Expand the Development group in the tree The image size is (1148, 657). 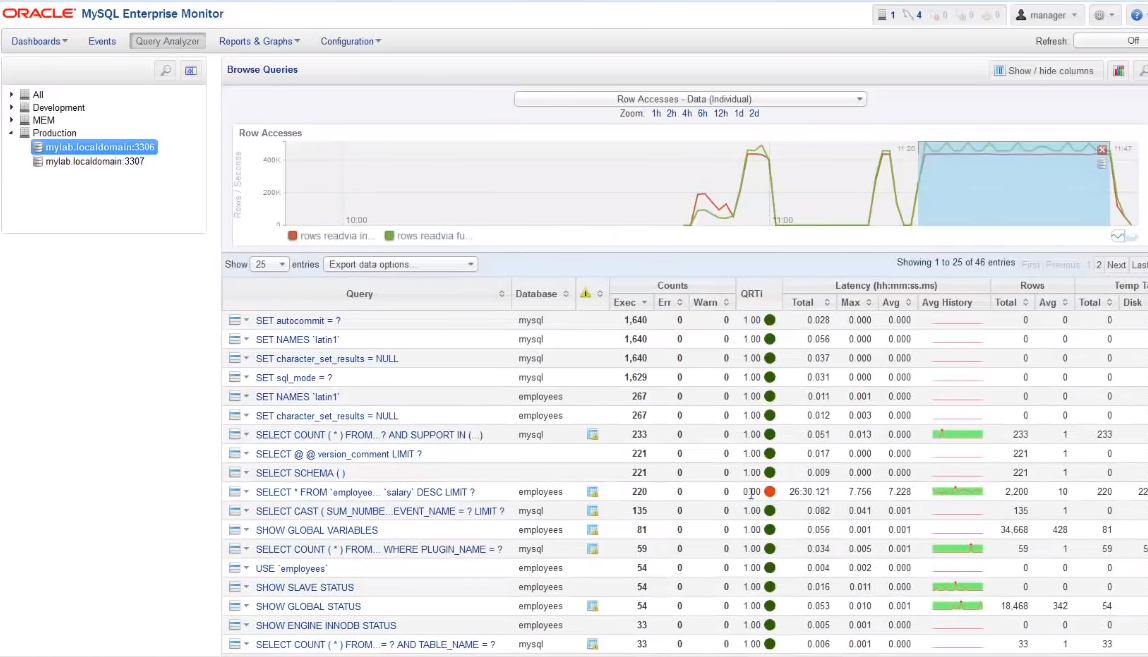[x=12, y=108]
